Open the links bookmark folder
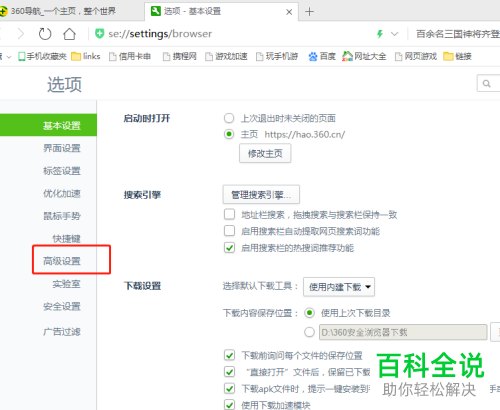The height and width of the screenshot is (410, 500). (x=86, y=57)
